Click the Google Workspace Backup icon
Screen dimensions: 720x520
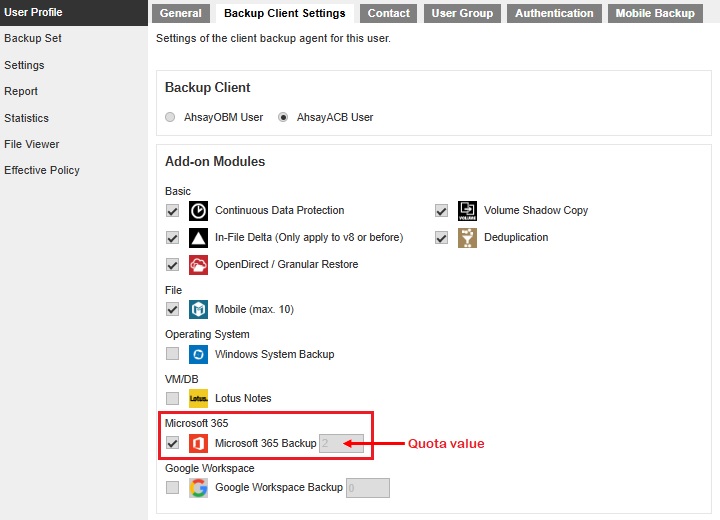199,487
